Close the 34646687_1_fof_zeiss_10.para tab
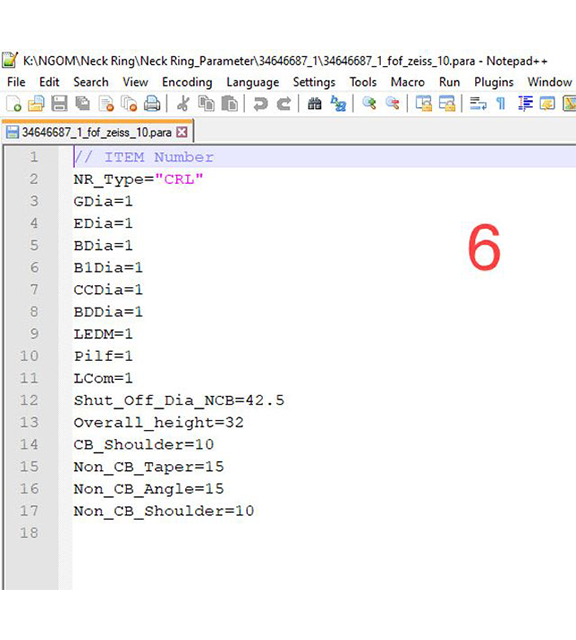The width and height of the screenshot is (576, 640). (x=182, y=132)
